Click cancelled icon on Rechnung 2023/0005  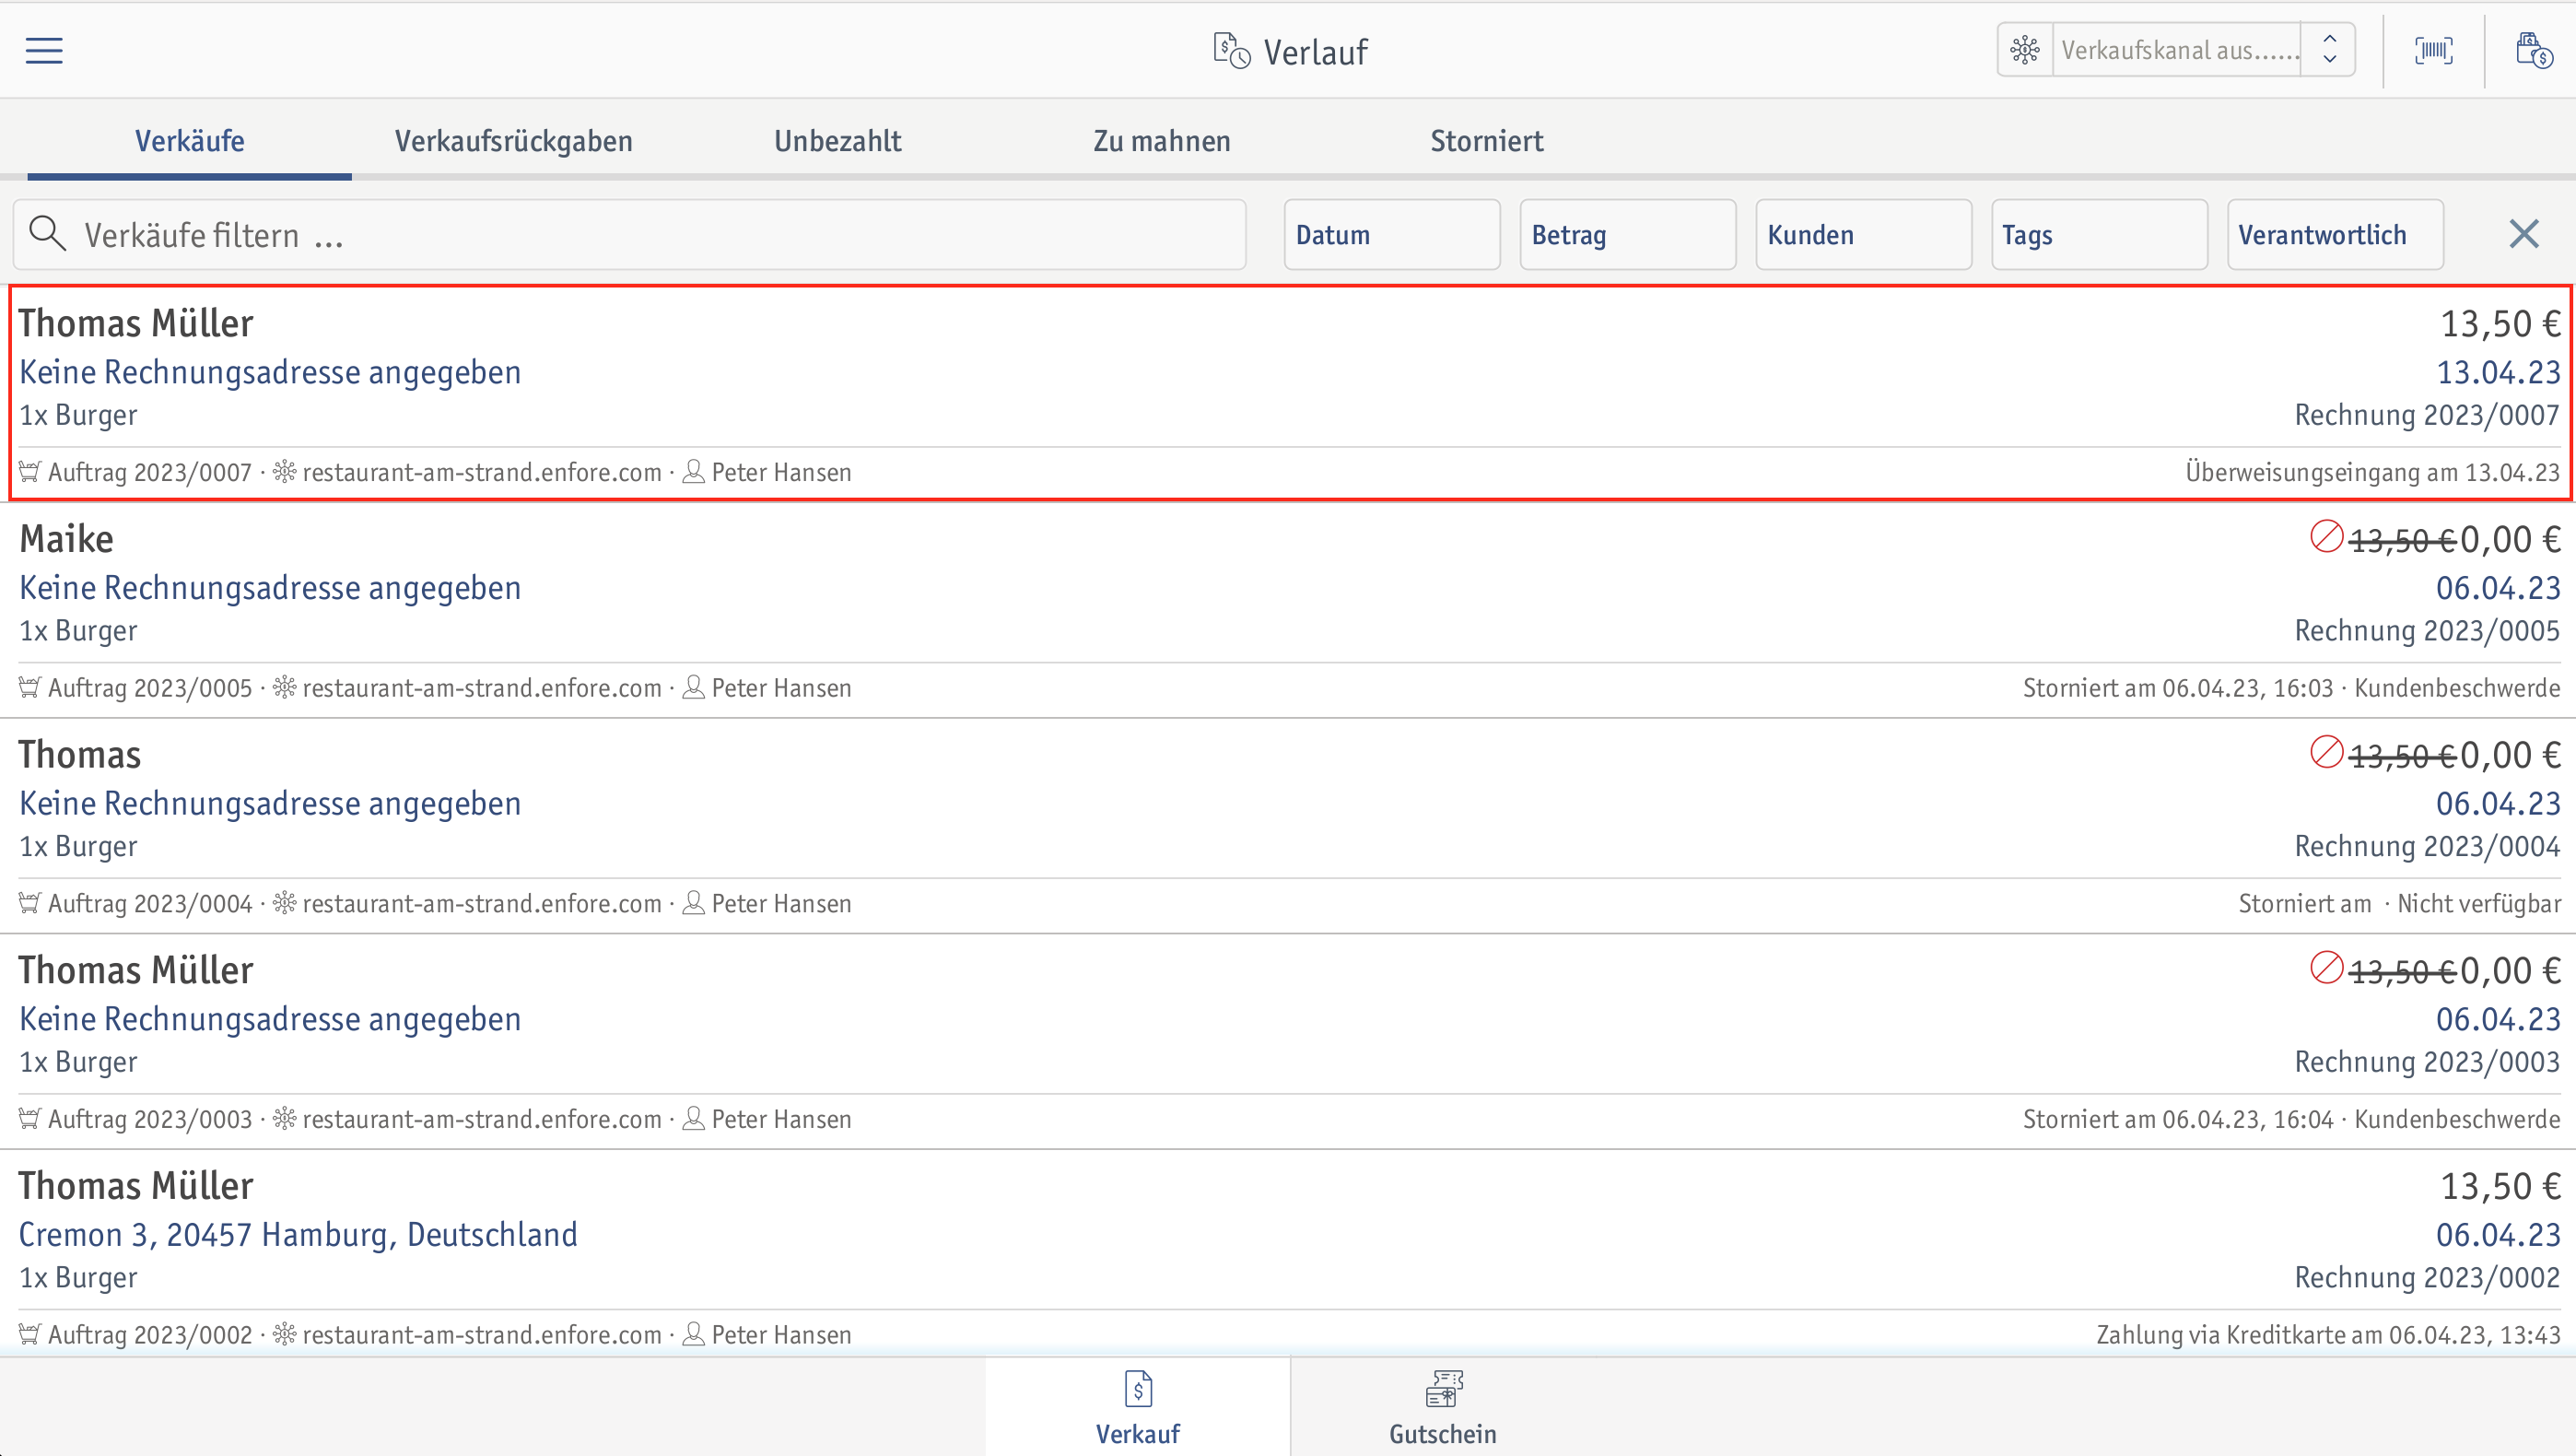(2326, 537)
